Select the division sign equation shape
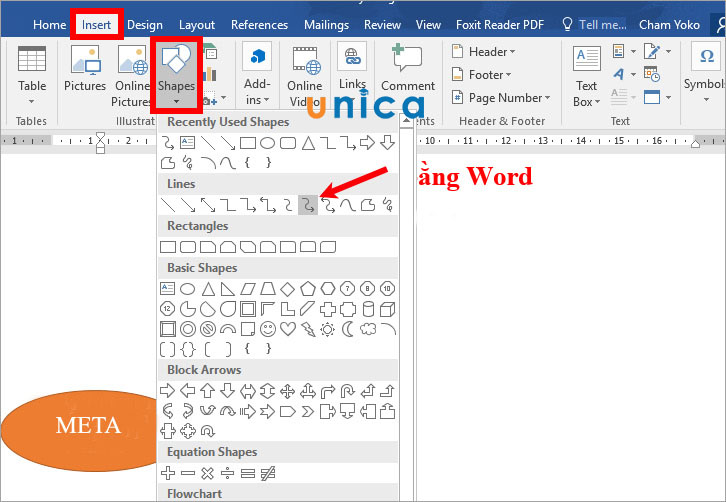726x502 pixels. (228, 473)
